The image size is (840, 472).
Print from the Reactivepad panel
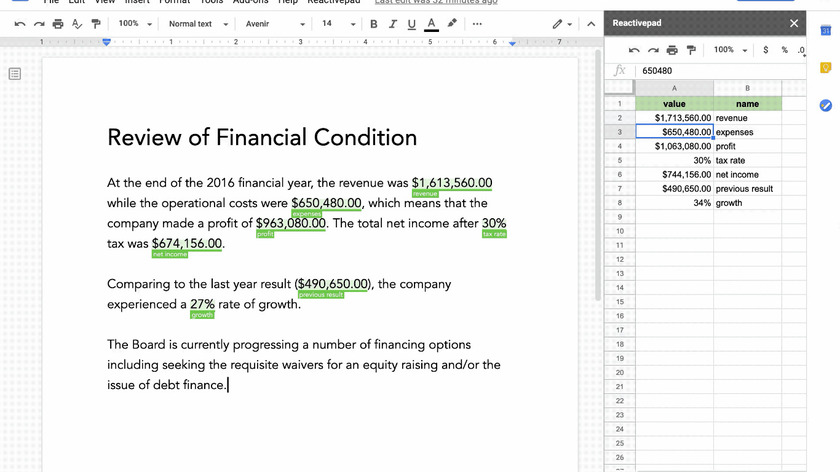[x=672, y=50]
